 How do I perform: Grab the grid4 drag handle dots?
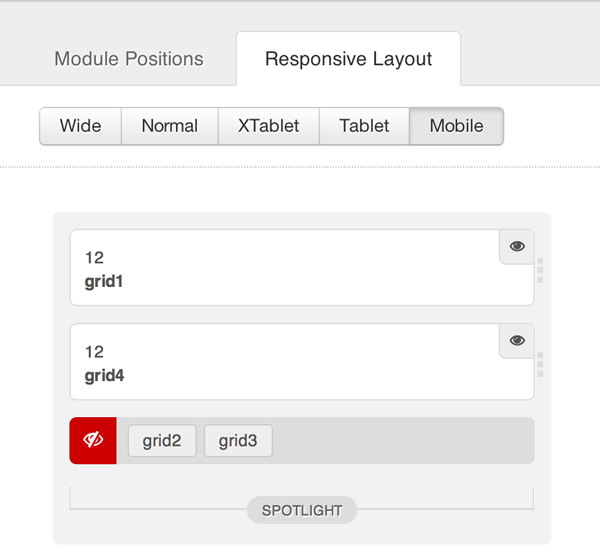tap(540, 364)
